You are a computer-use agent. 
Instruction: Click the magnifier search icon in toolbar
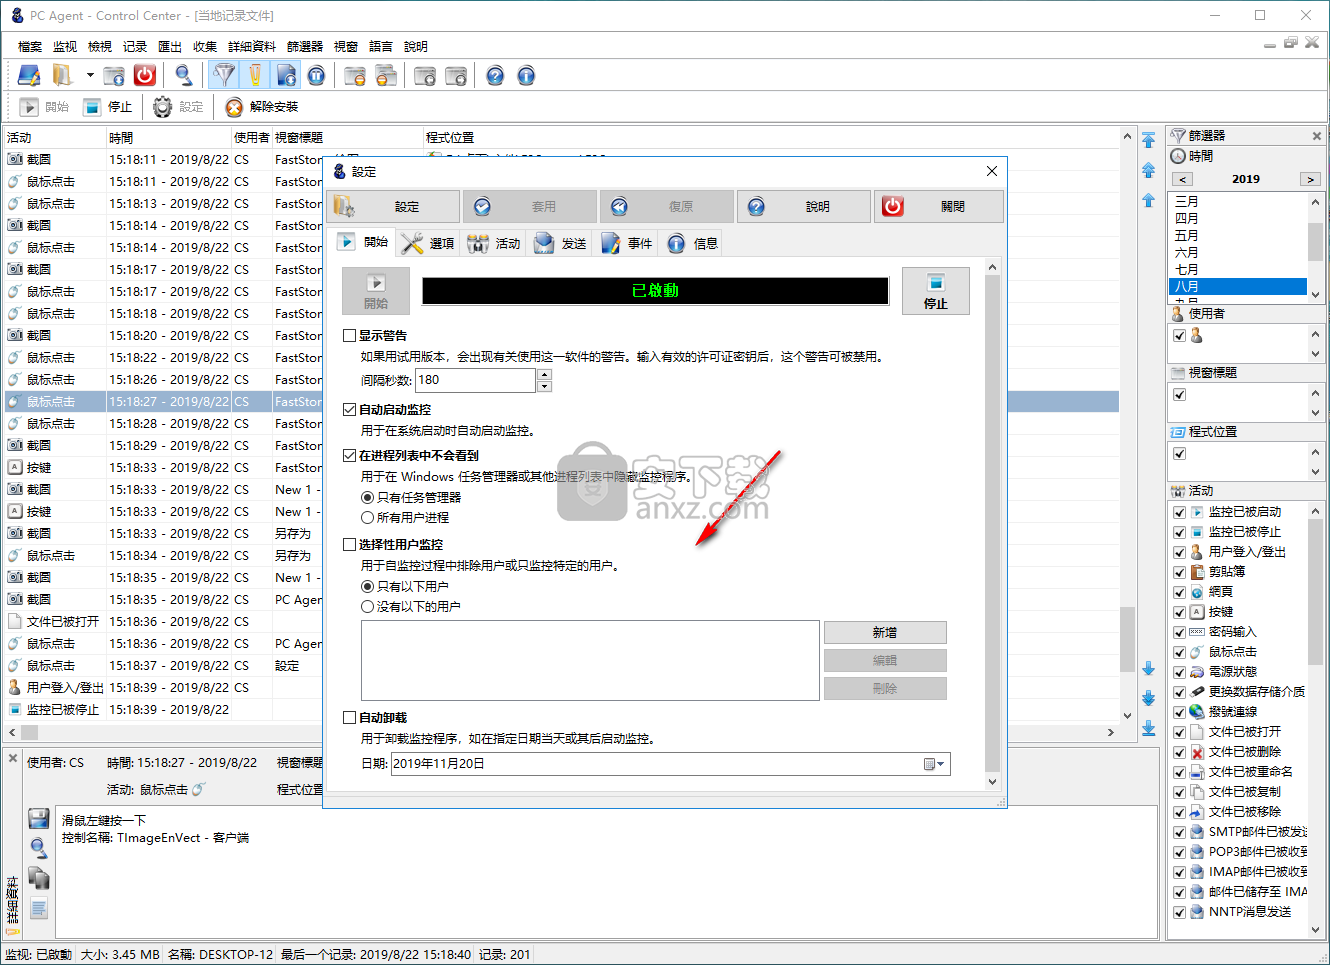click(184, 75)
